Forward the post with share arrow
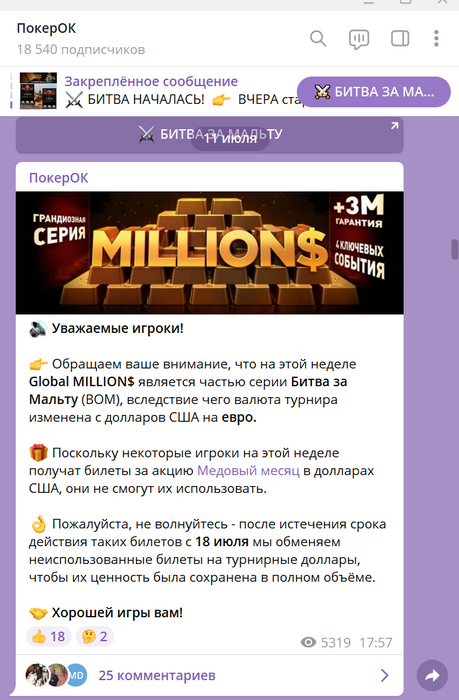 point(432,676)
